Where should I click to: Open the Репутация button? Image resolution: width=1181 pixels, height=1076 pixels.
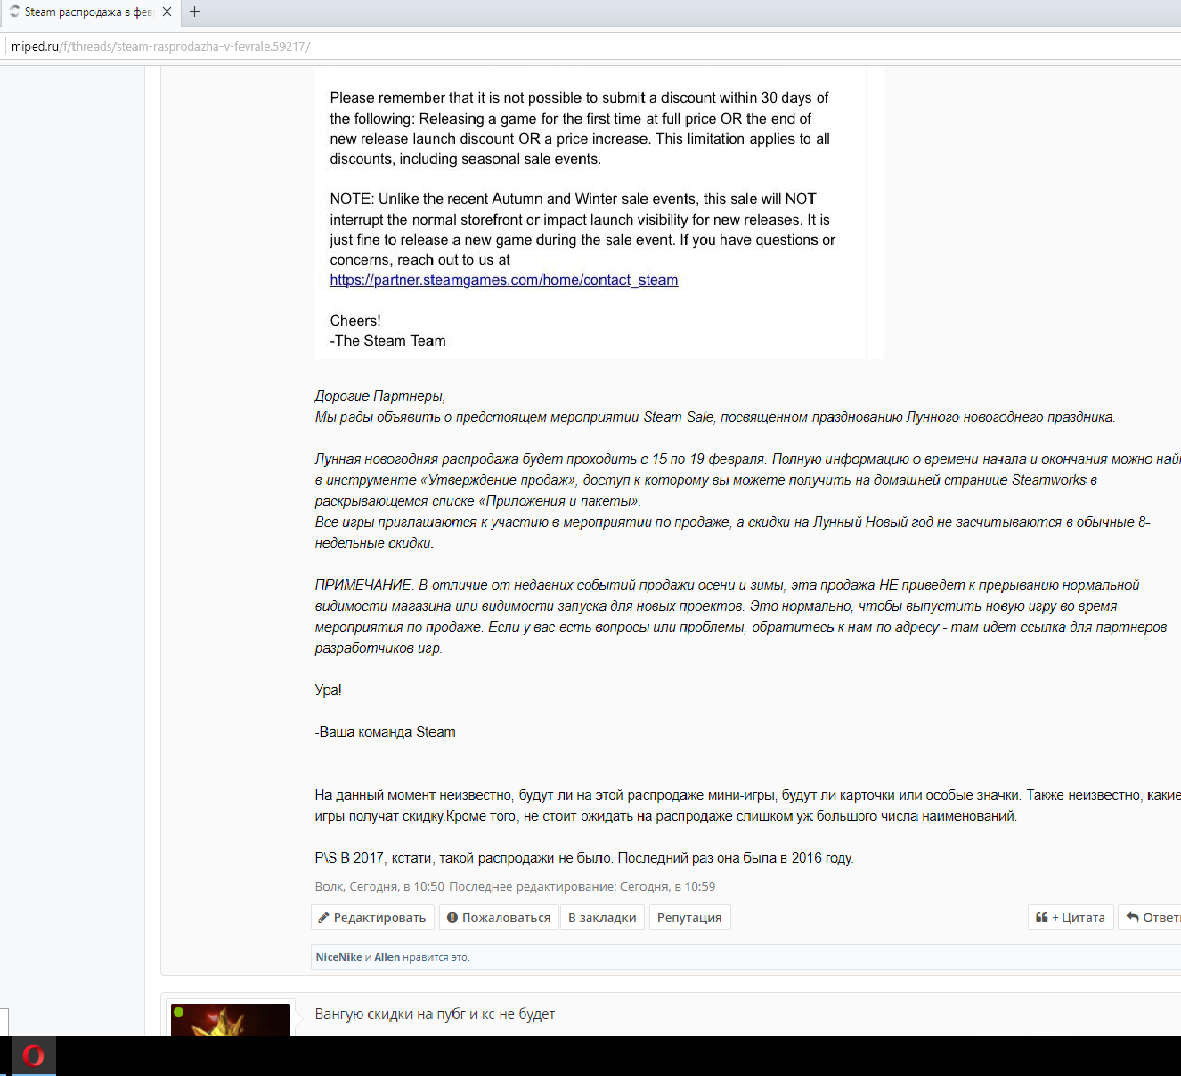coord(688,917)
